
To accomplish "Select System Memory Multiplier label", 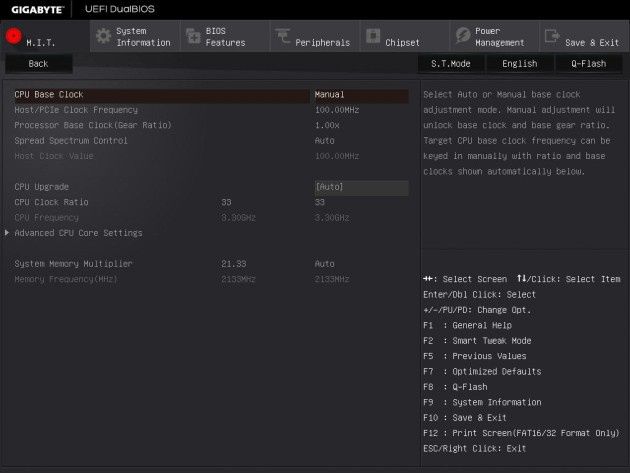I will [73, 264].
